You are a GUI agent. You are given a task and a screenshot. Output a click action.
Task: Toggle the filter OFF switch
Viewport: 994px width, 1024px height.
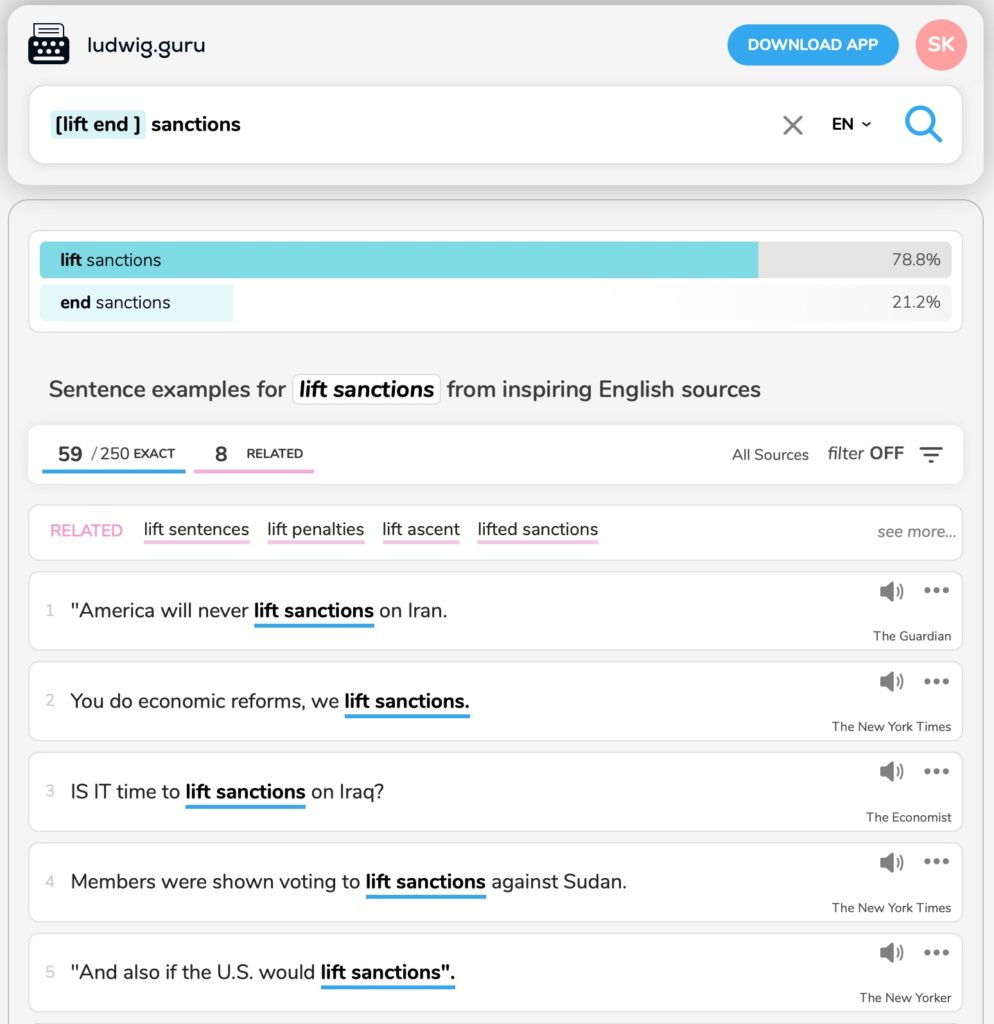[x=866, y=454]
